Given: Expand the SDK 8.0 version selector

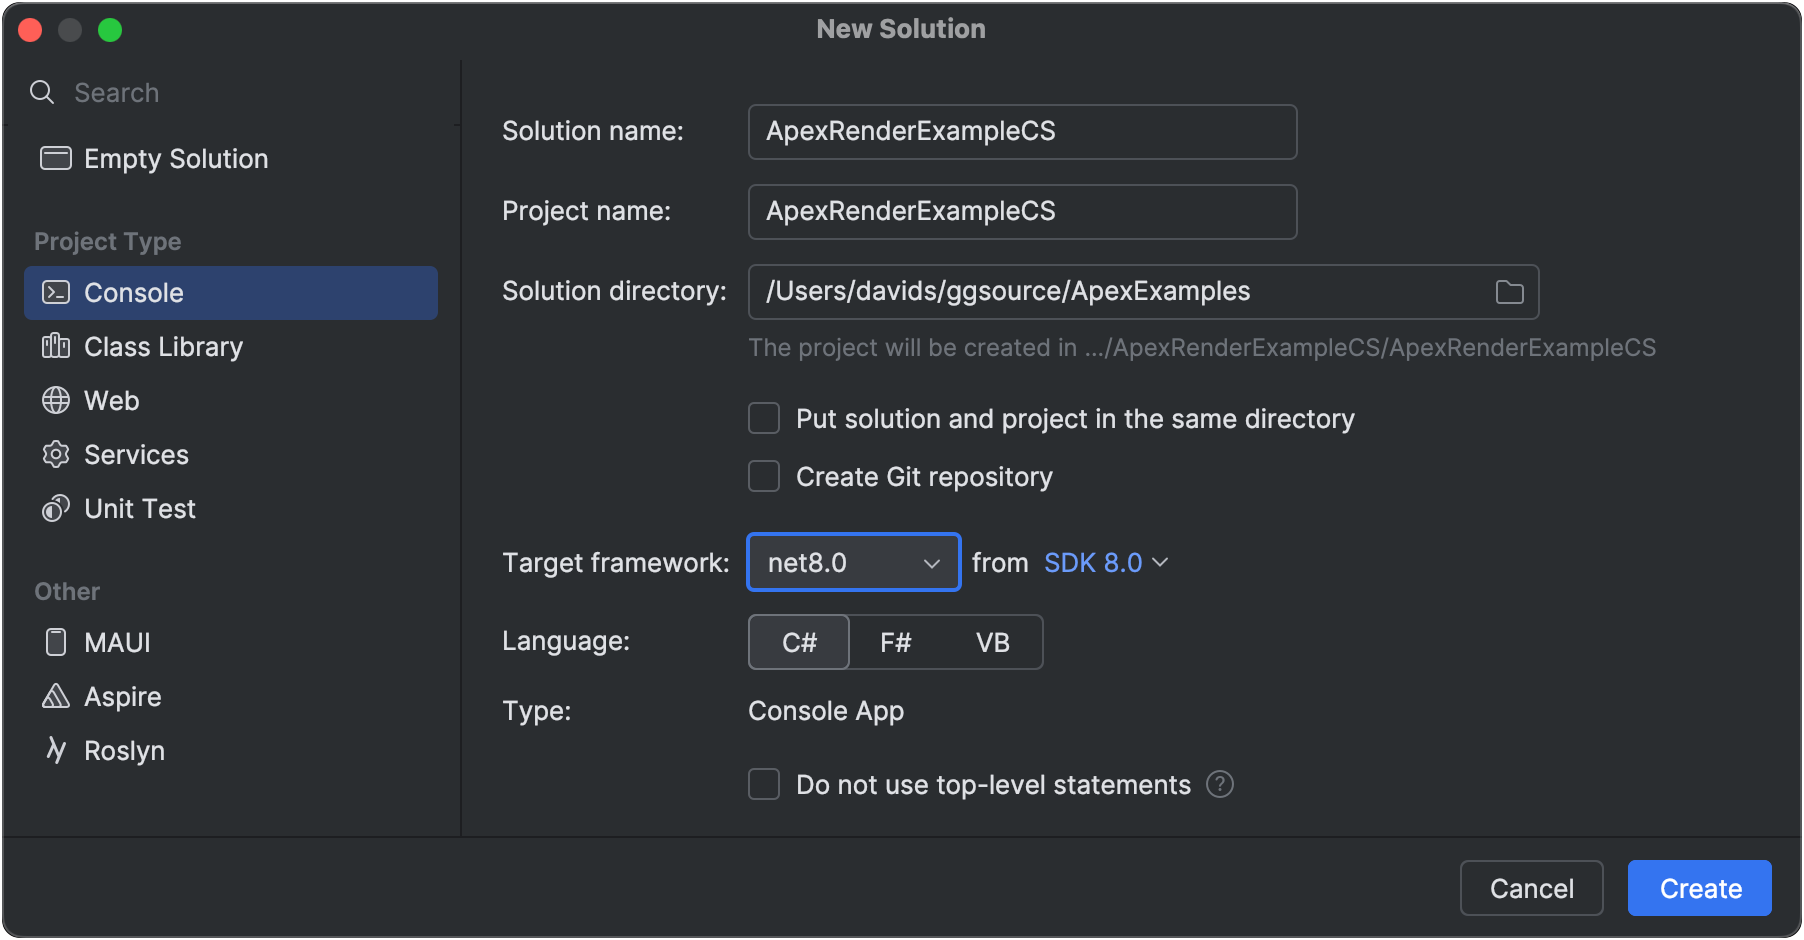Looking at the screenshot, I should point(1105,562).
